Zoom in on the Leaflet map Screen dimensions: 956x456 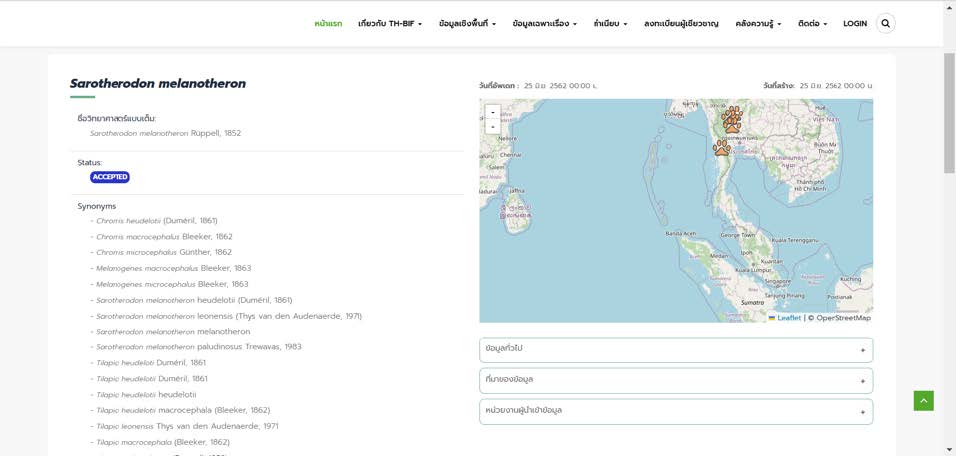[x=492, y=113]
